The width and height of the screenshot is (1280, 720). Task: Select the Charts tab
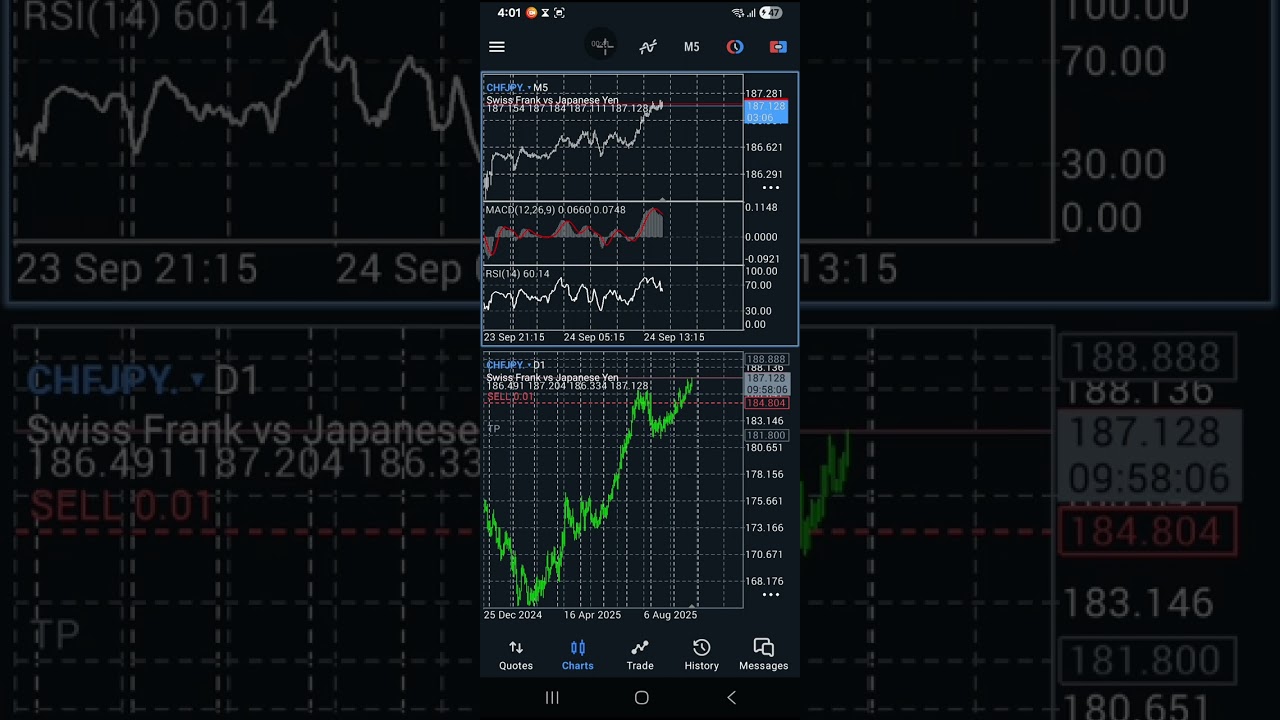577,655
